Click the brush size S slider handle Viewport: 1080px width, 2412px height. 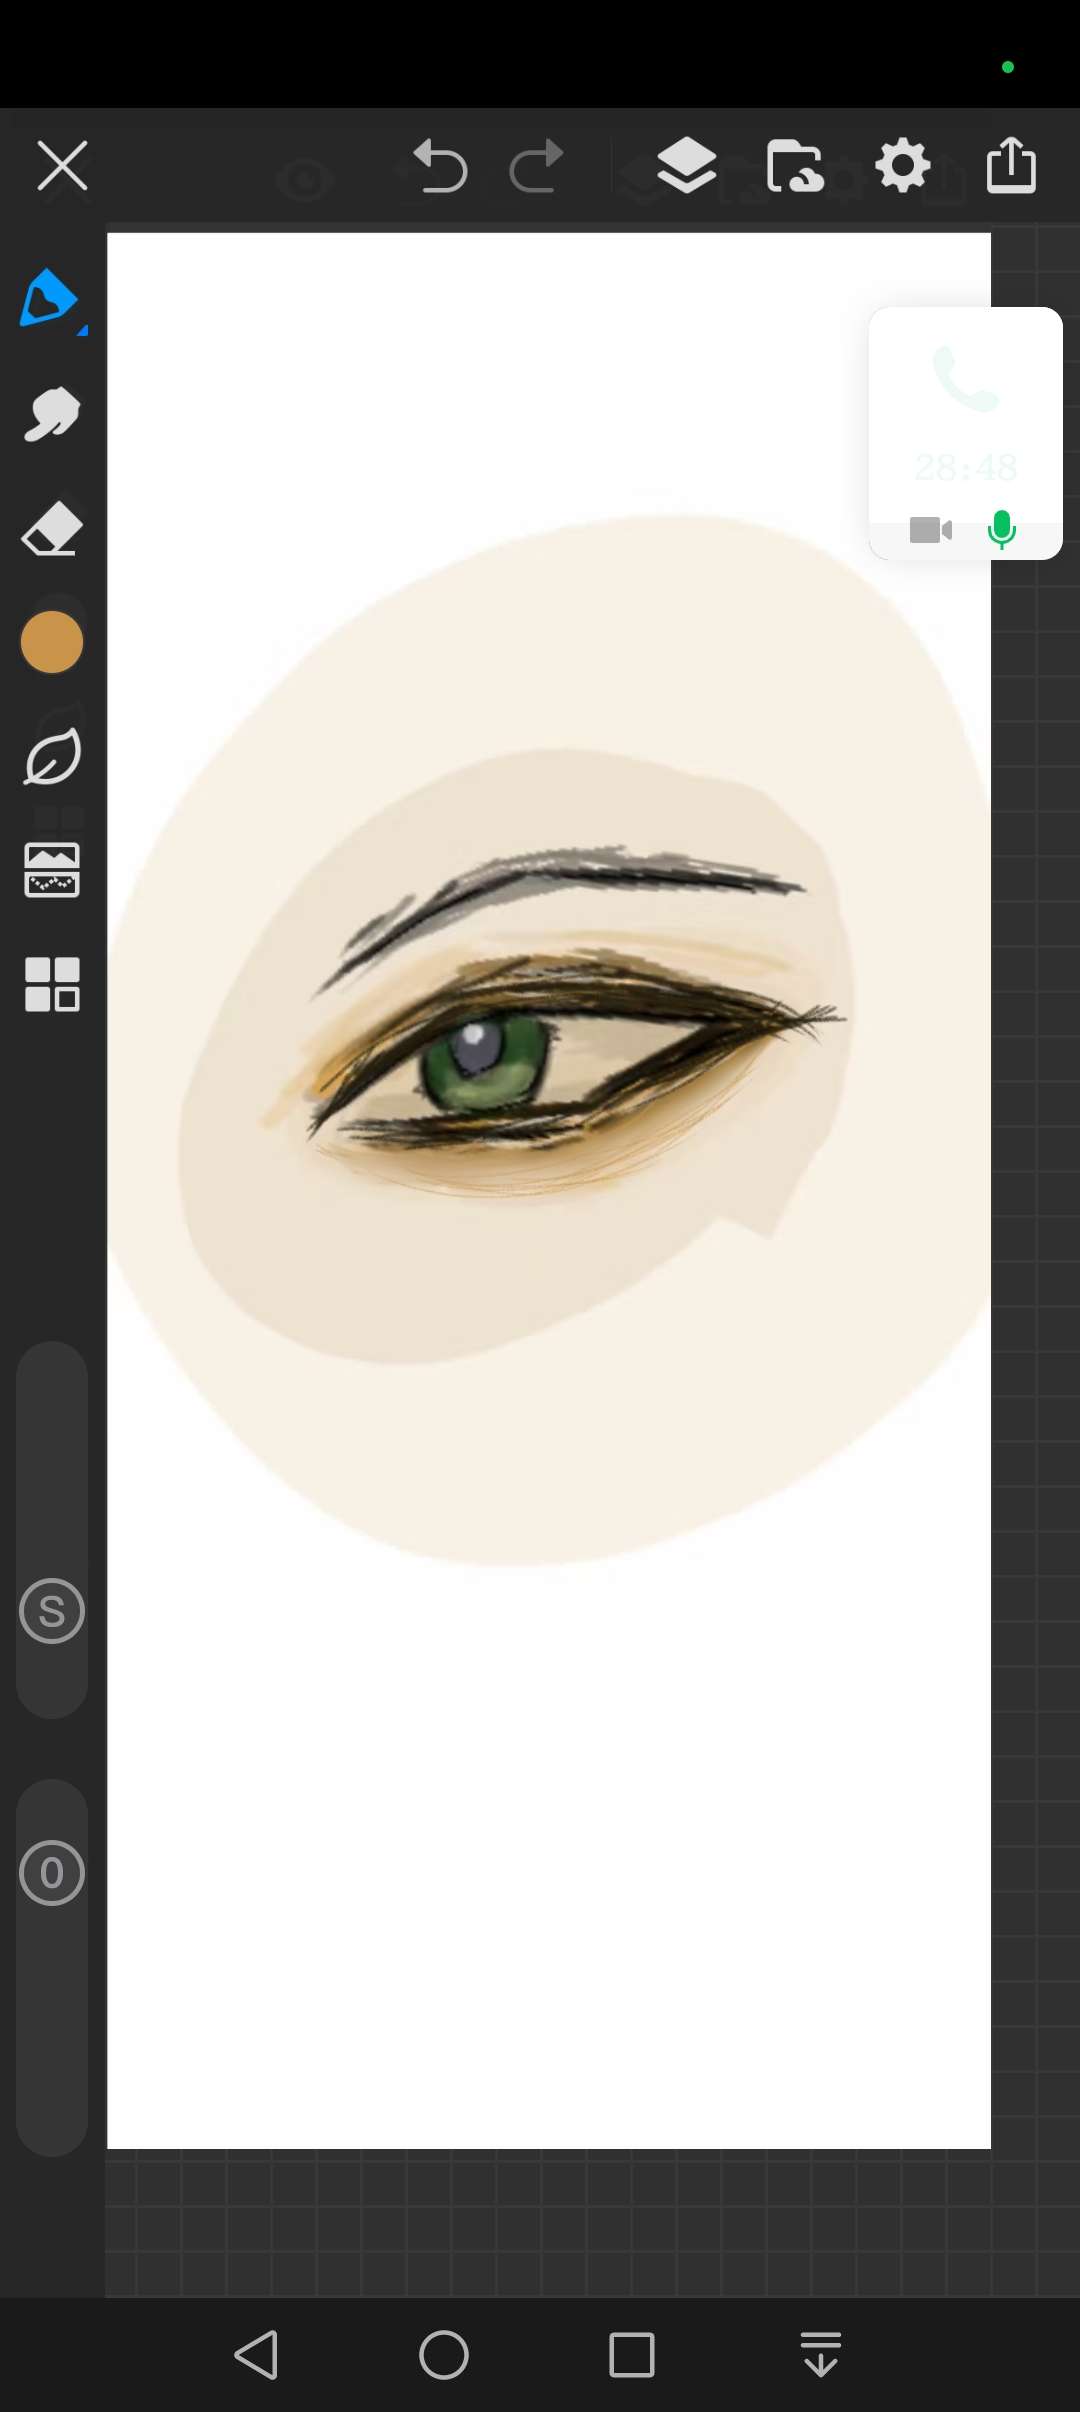[52, 1611]
